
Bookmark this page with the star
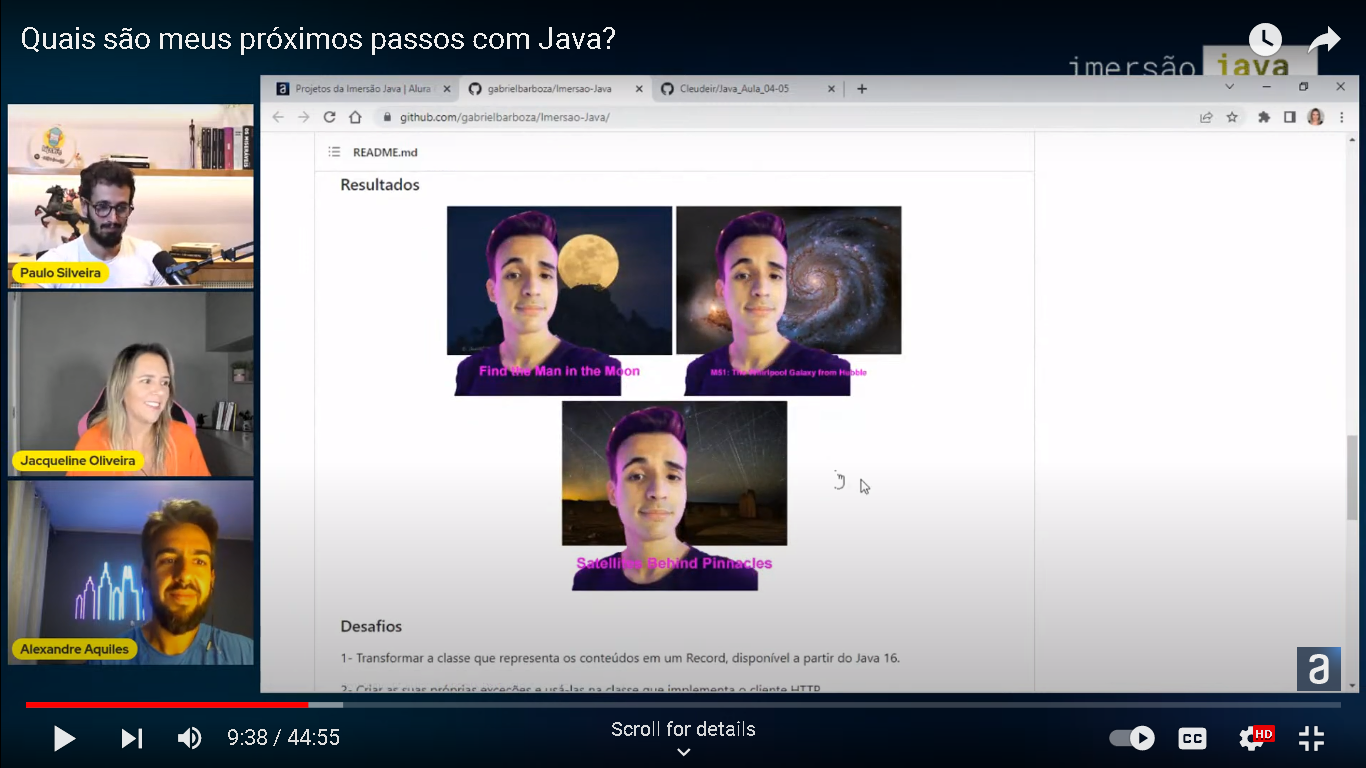[x=1232, y=117]
